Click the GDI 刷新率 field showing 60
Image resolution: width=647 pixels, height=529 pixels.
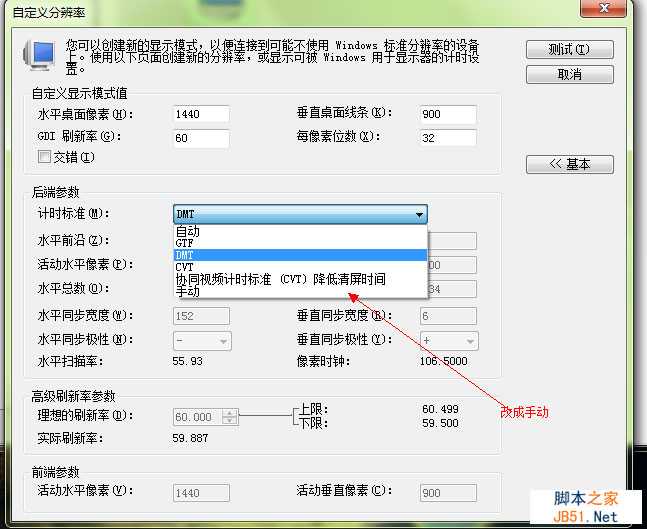point(201,138)
